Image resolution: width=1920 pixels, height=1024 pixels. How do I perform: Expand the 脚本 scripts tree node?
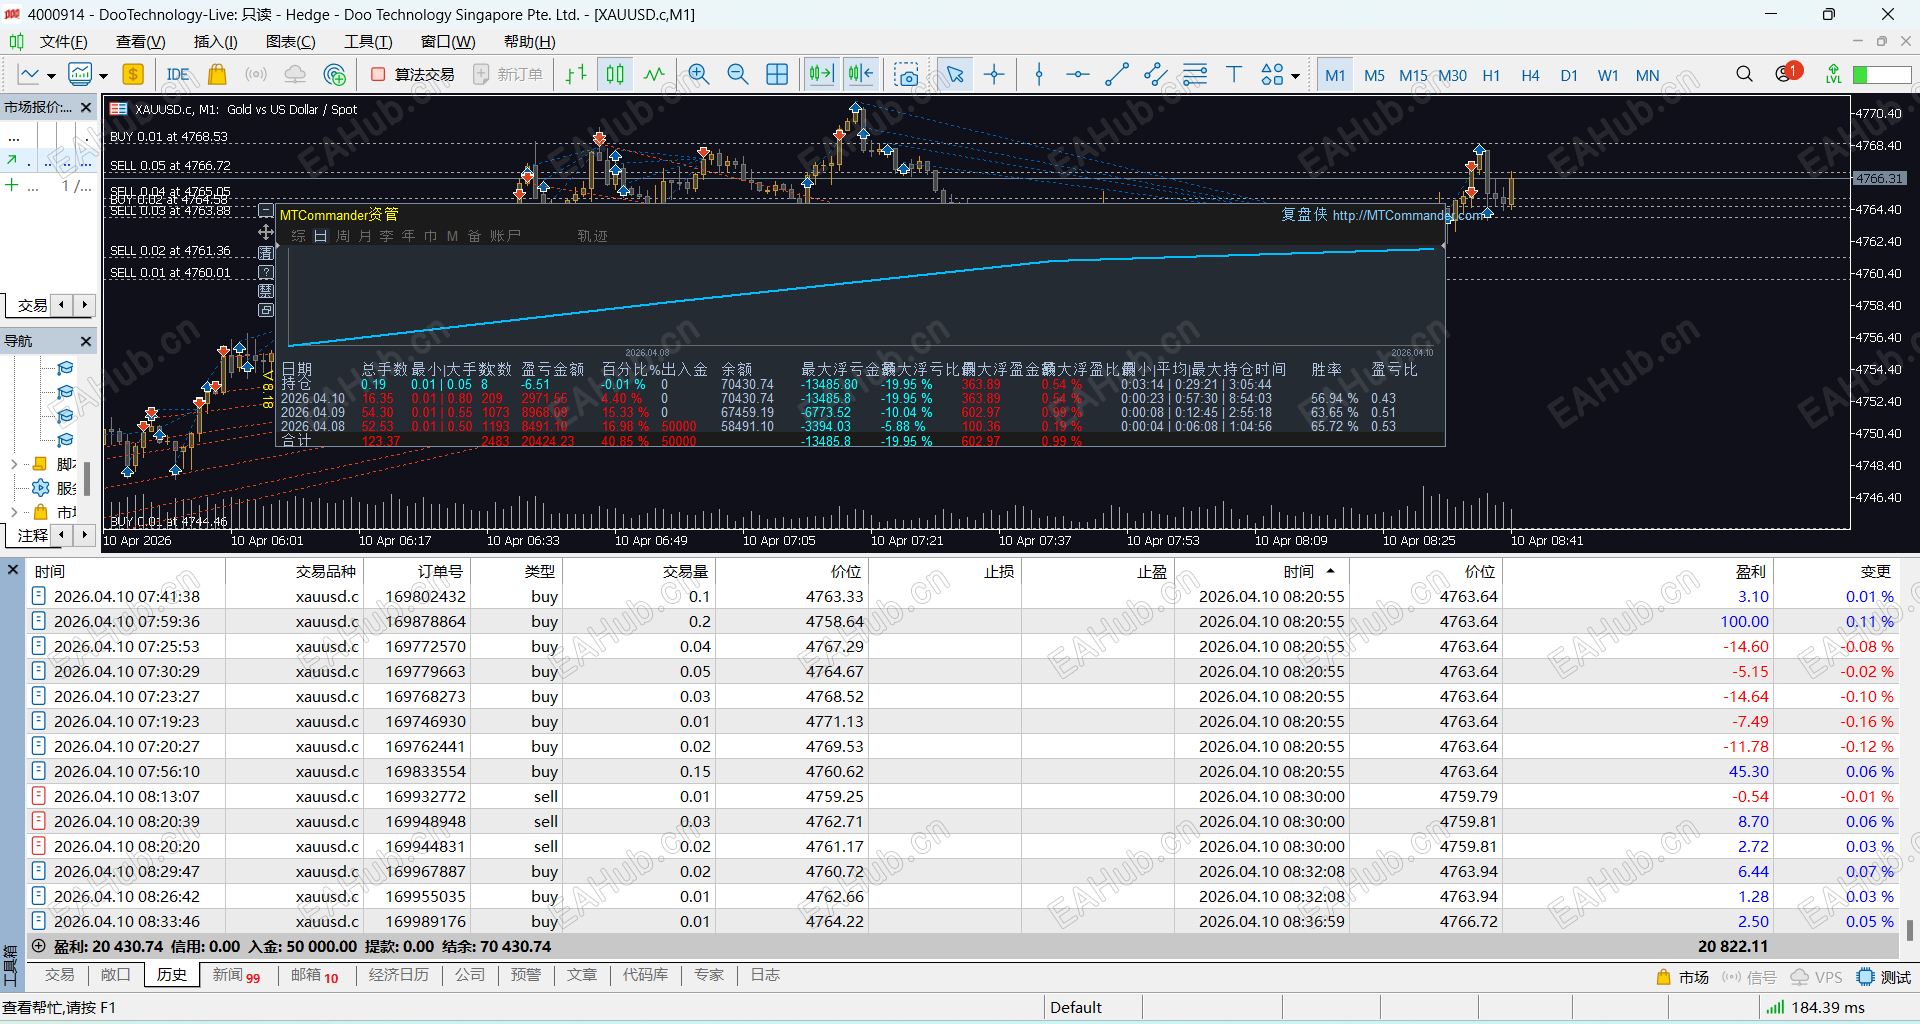[14, 464]
